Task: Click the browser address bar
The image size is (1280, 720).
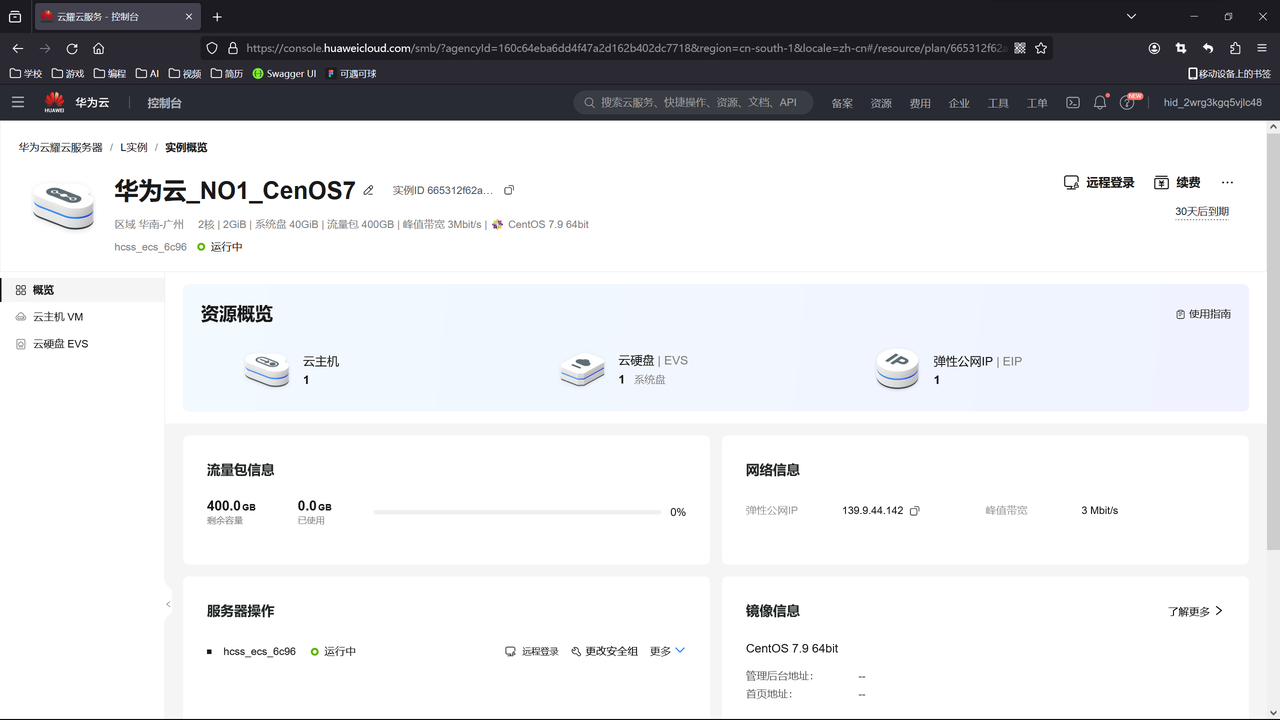Action: [626, 48]
